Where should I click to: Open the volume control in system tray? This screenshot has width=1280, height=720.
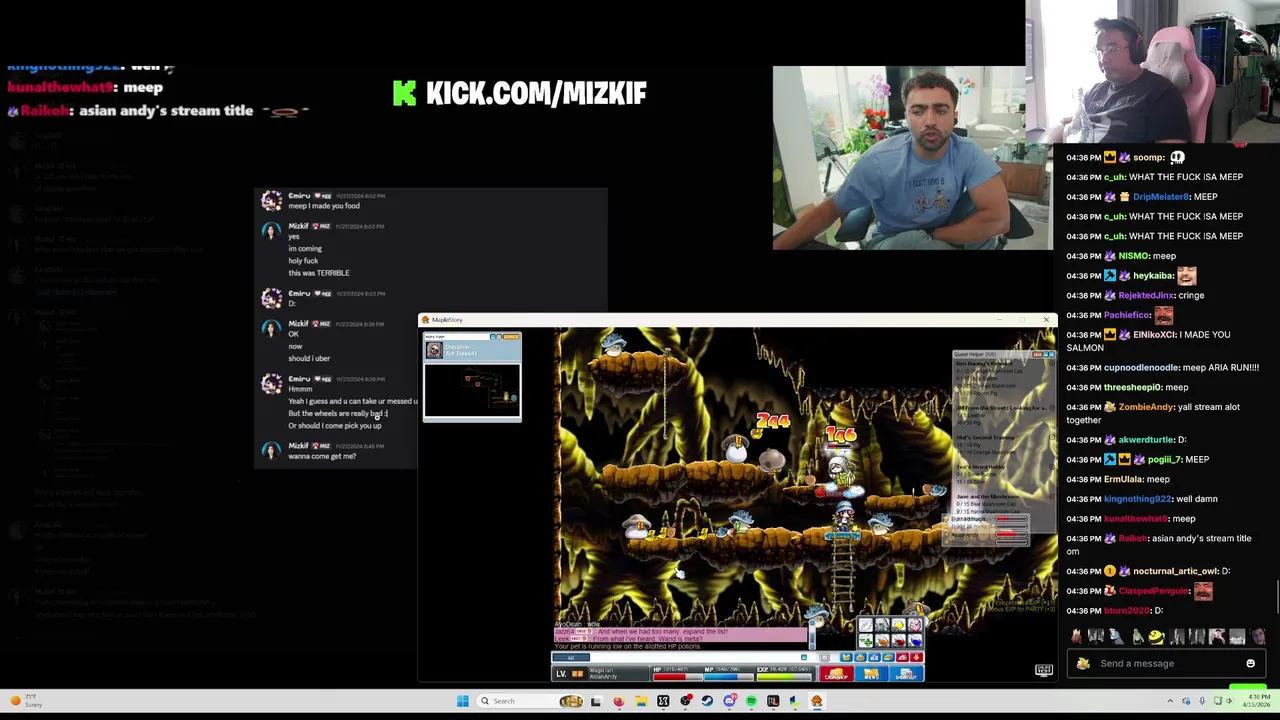(1229, 701)
